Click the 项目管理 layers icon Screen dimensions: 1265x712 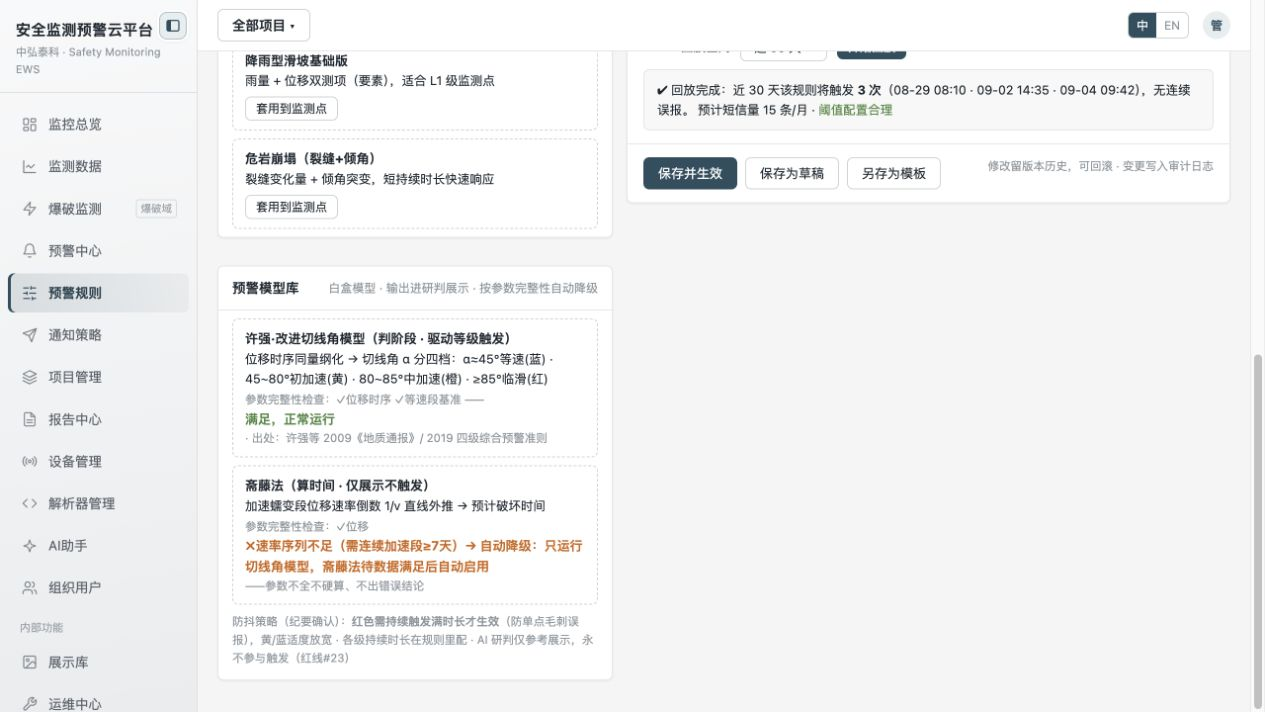30,377
